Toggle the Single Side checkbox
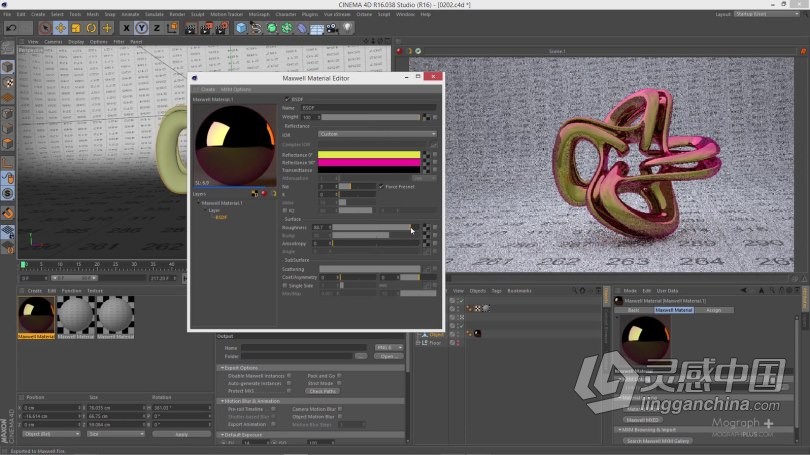 click(285, 286)
